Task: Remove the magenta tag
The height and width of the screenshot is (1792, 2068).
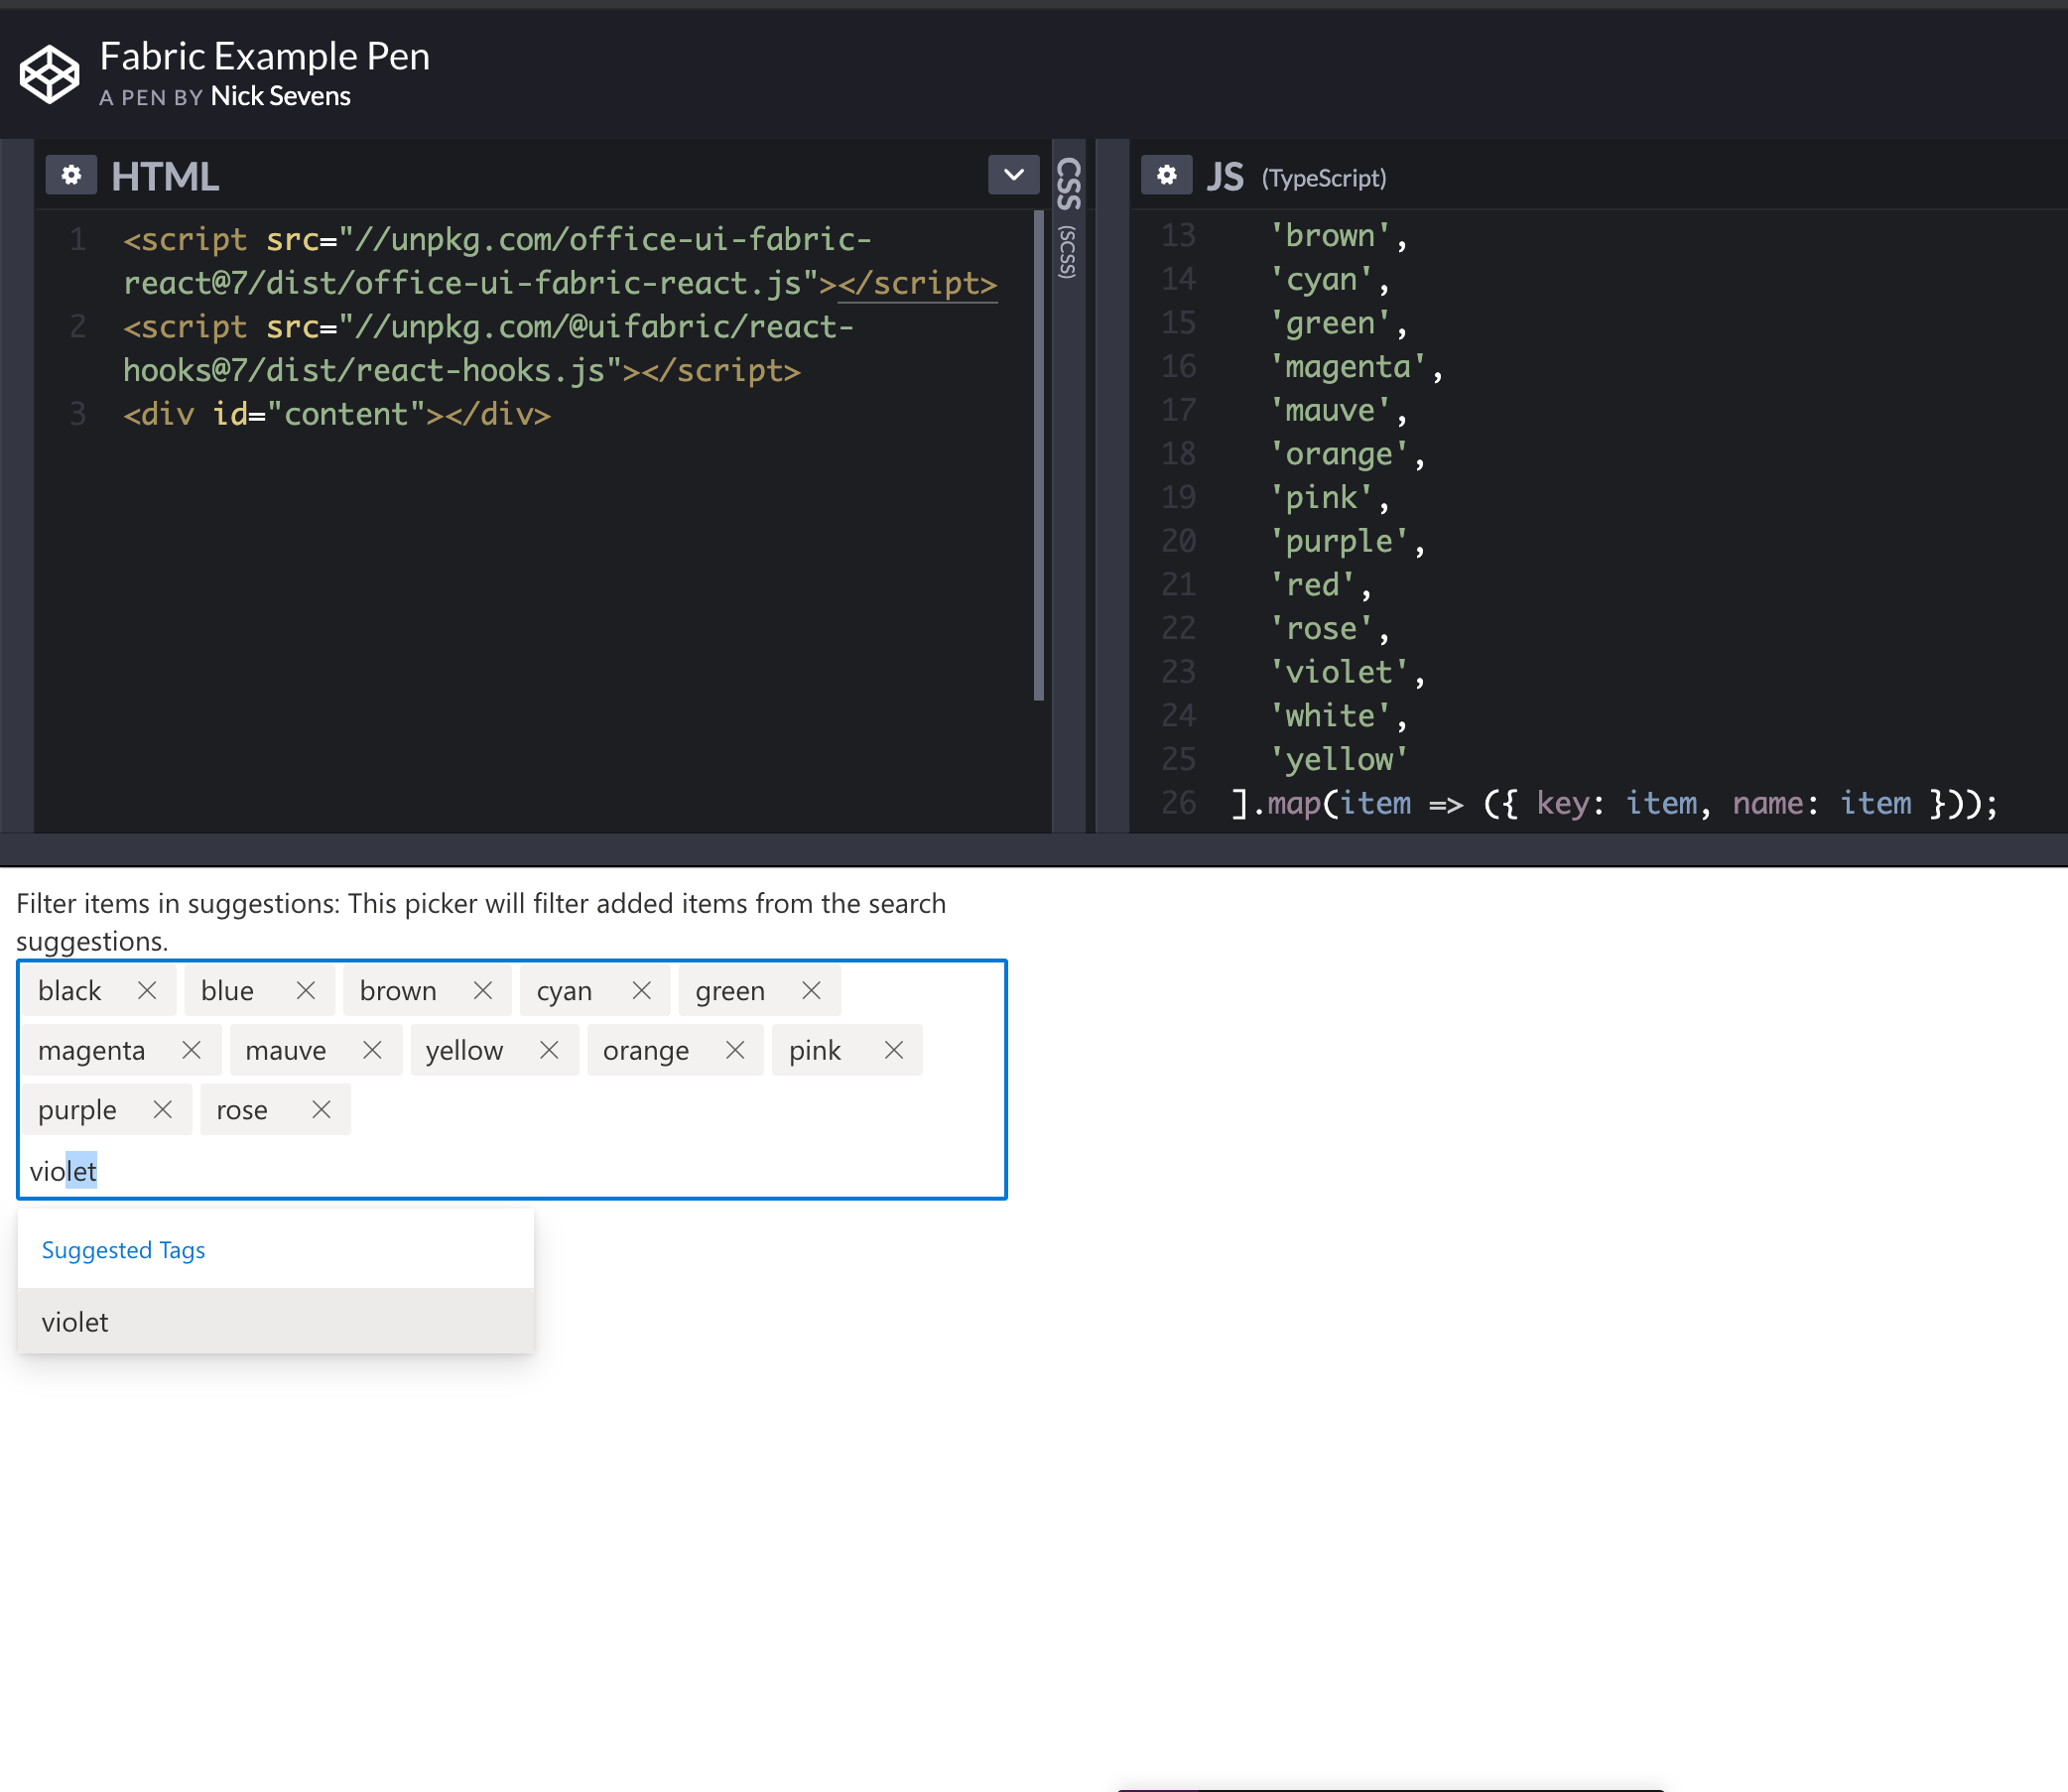Action: click(x=192, y=1050)
